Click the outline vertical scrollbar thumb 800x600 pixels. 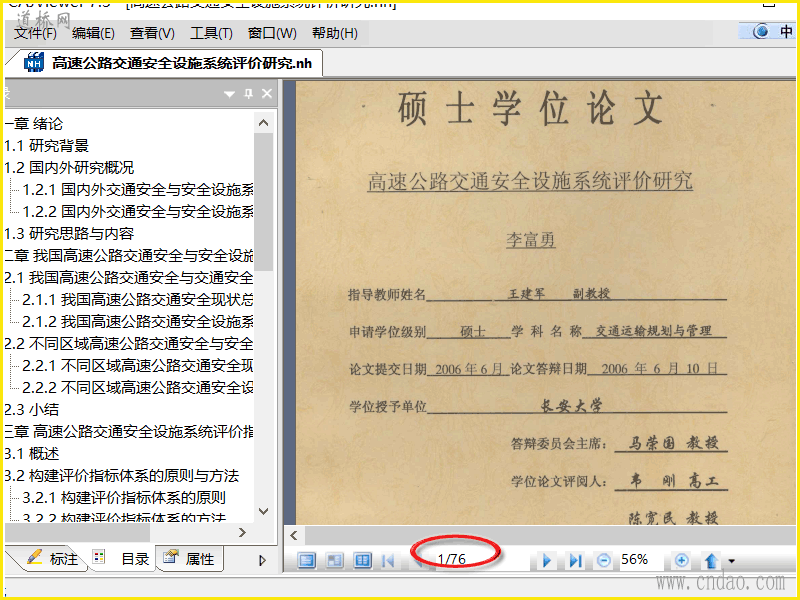(263, 202)
